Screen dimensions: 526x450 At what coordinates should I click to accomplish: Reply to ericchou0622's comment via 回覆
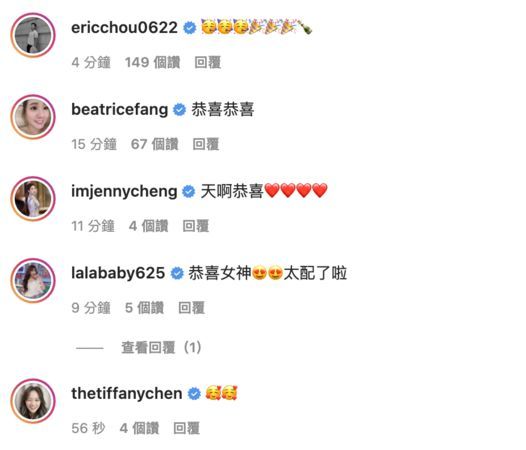click(x=208, y=62)
